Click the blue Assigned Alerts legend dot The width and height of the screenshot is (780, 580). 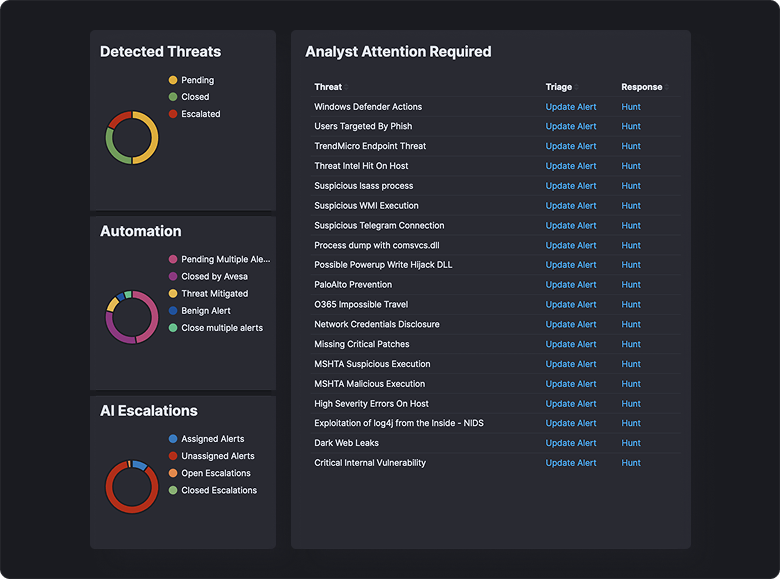click(173, 439)
